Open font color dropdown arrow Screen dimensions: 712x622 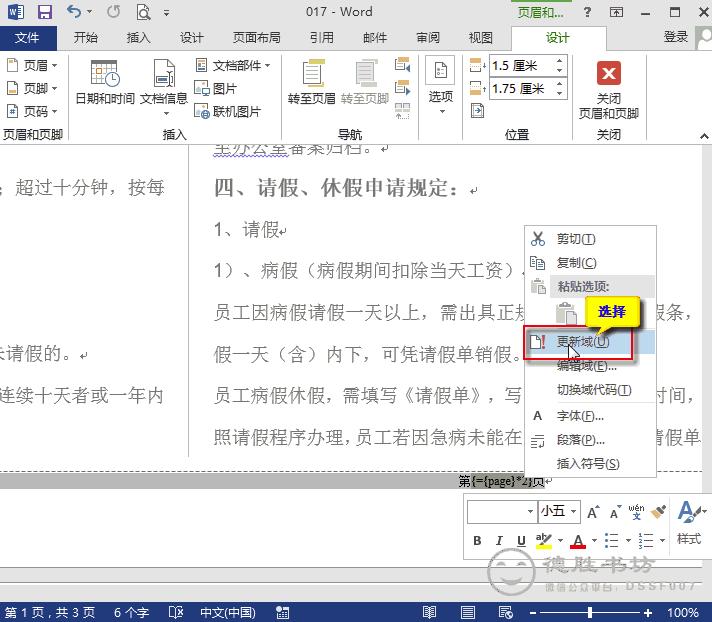(594, 540)
